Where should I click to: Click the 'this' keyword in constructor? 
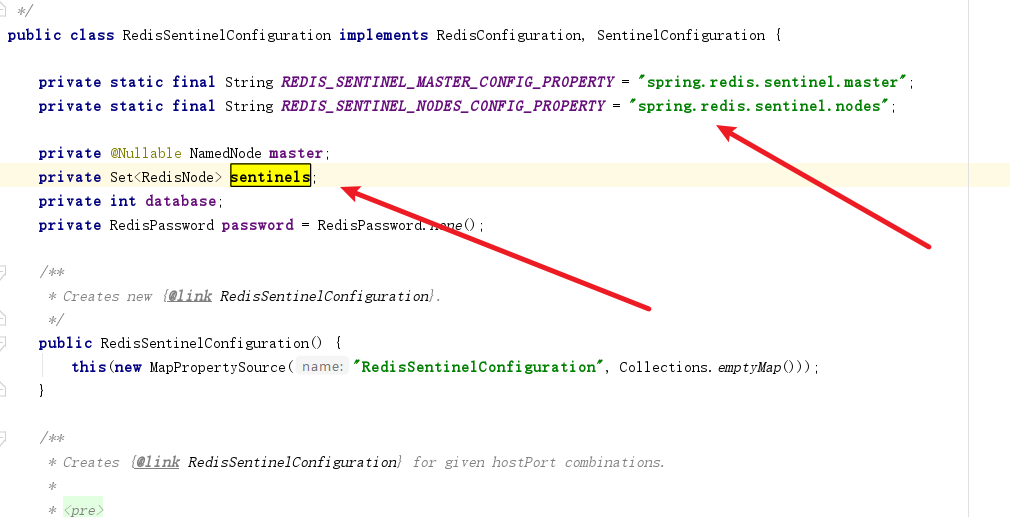point(89,367)
